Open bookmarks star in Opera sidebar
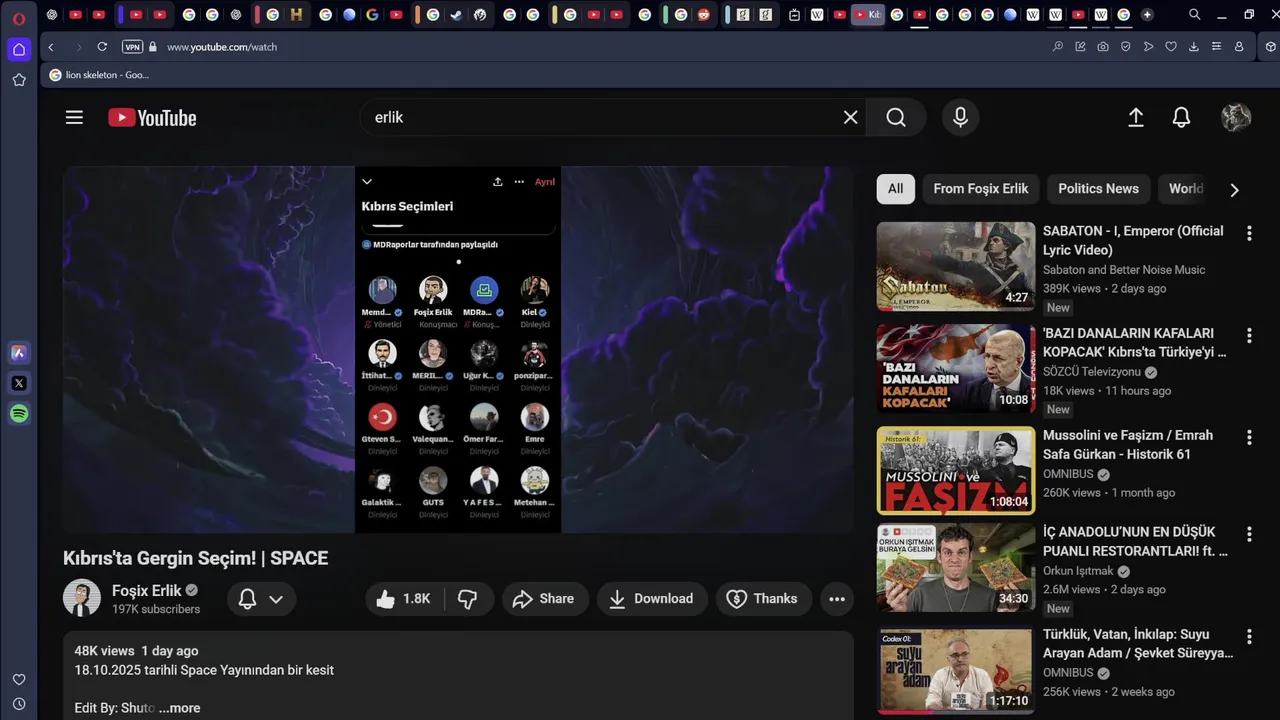 pyautogui.click(x=18, y=79)
